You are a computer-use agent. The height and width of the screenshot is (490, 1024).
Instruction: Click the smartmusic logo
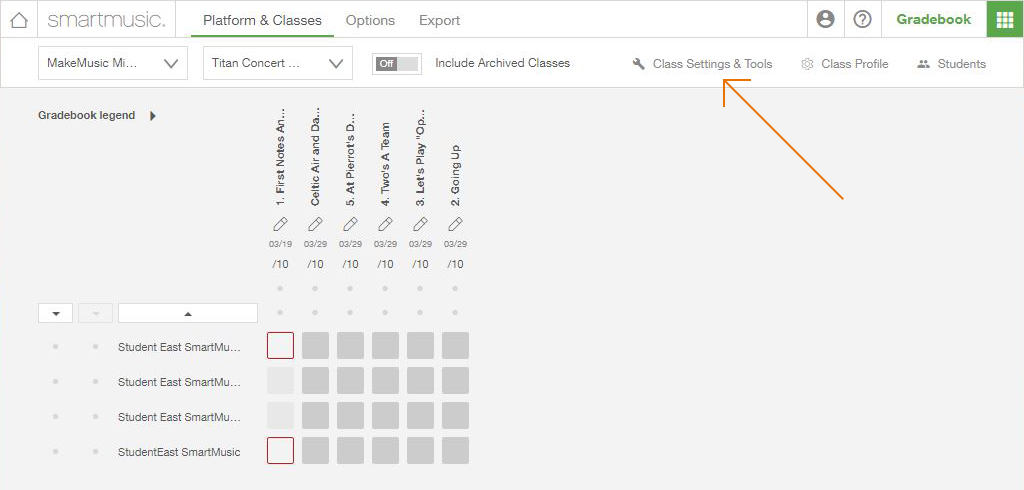pos(106,20)
